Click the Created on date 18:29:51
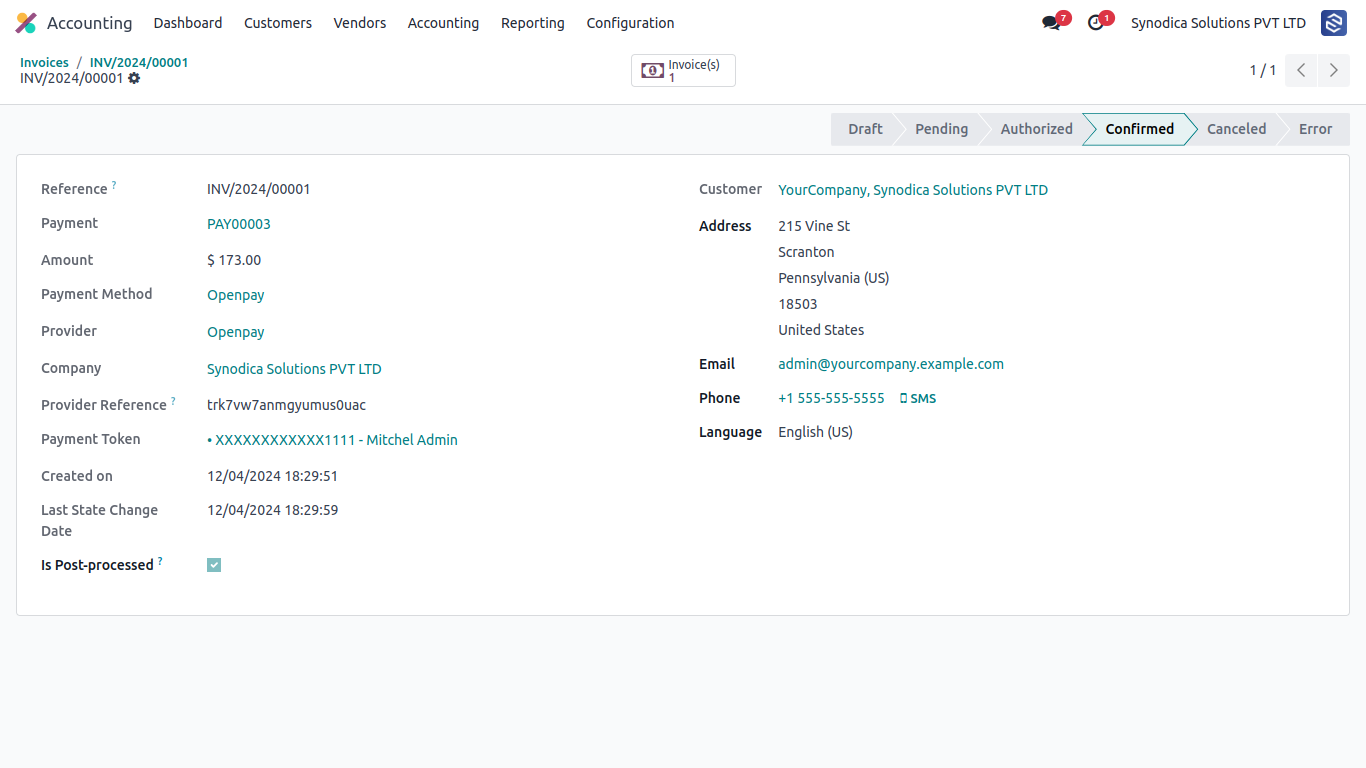 point(273,476)
